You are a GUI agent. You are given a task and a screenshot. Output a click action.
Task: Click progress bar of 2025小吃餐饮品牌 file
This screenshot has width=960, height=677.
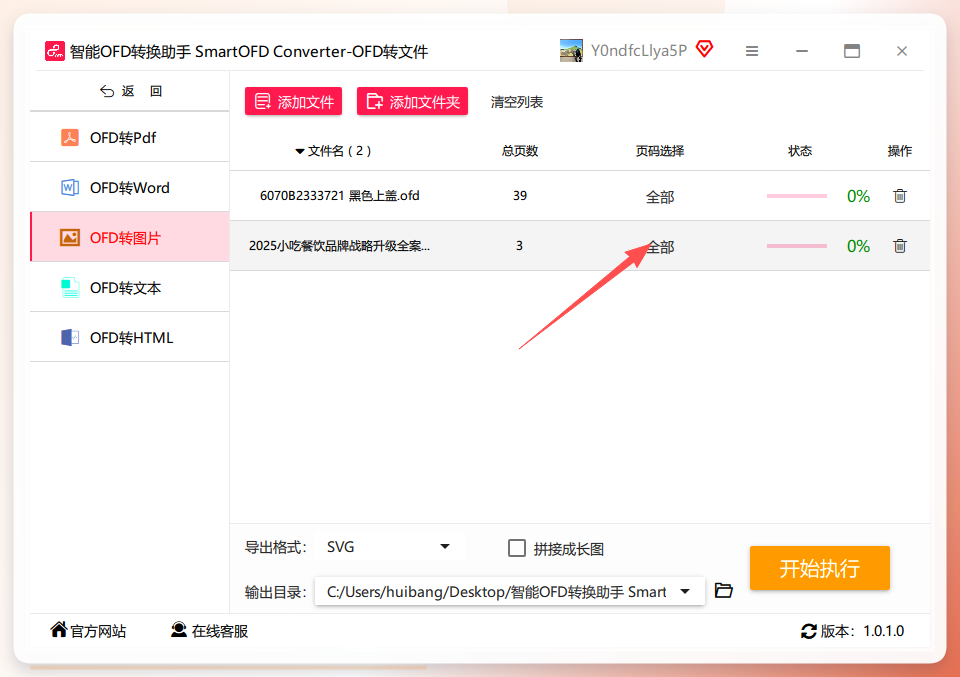(797, 246)
